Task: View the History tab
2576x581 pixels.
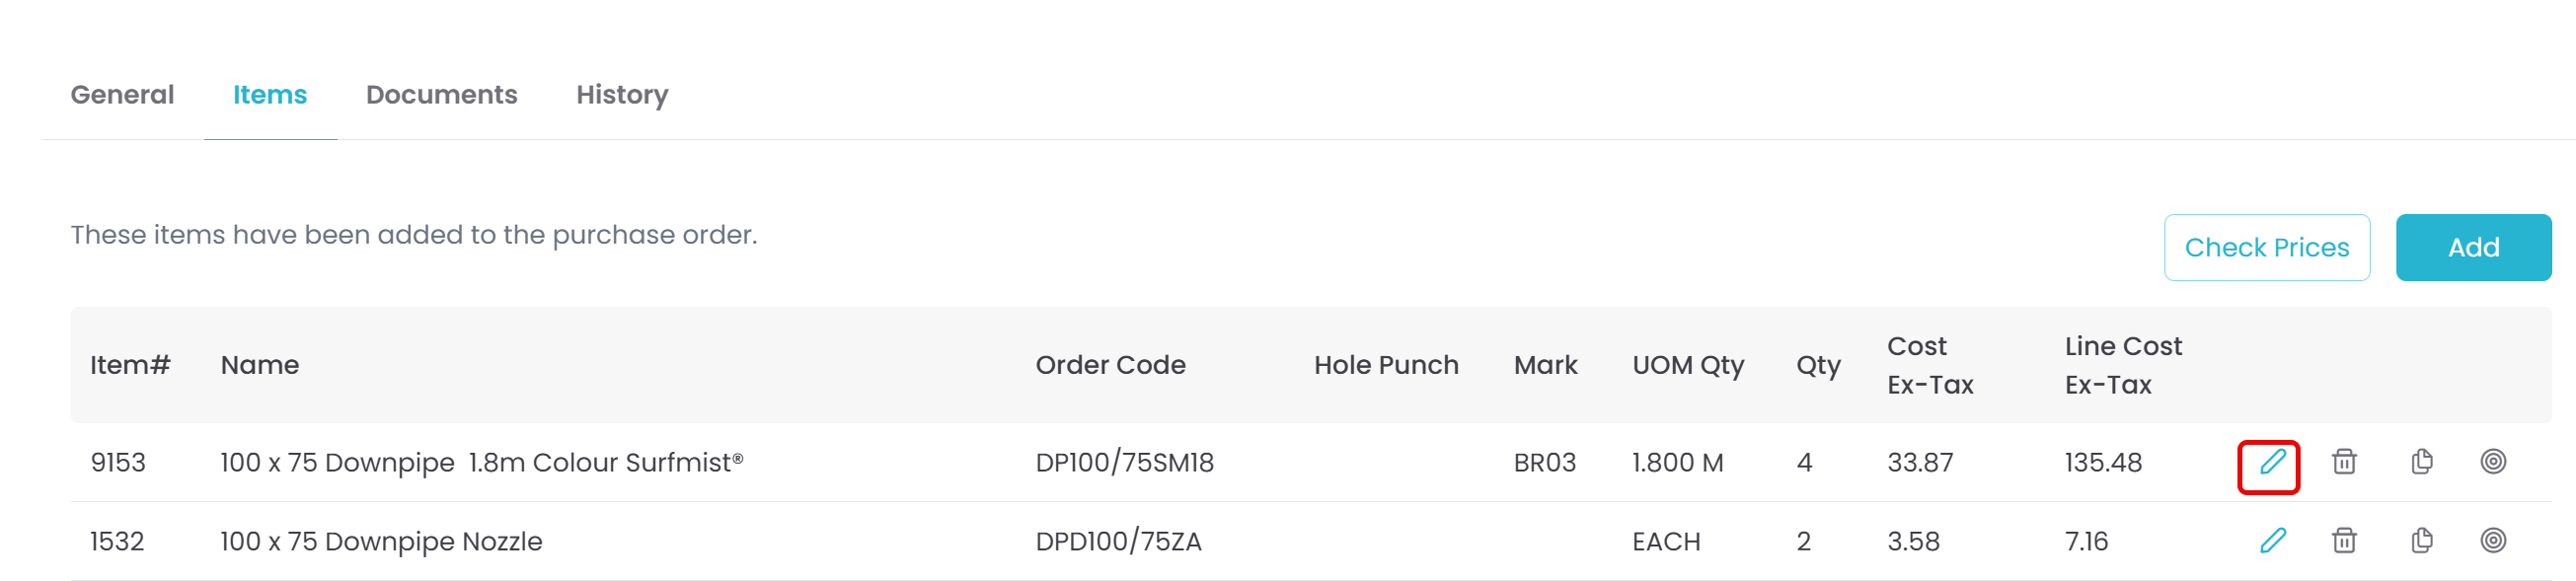Action: pos(622,95)
